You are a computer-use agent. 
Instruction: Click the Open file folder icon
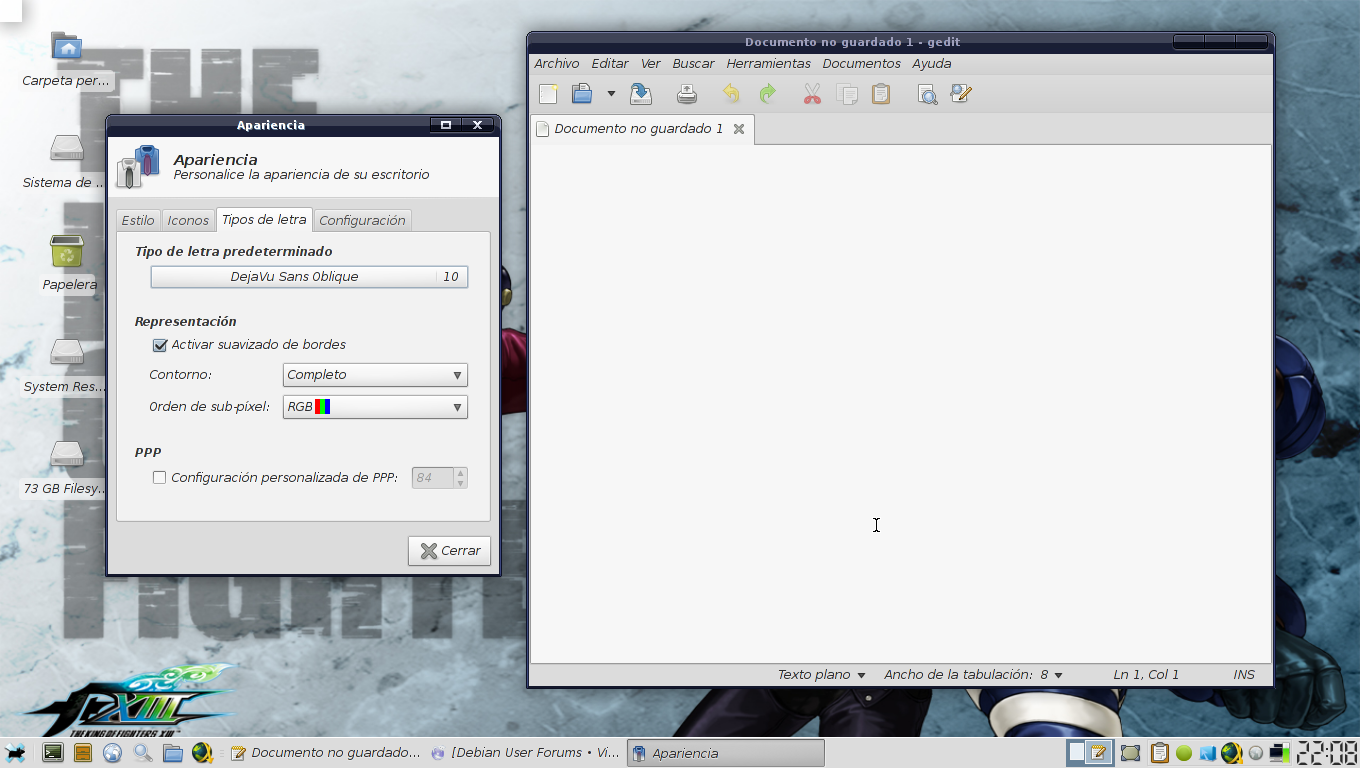(582, 94)
